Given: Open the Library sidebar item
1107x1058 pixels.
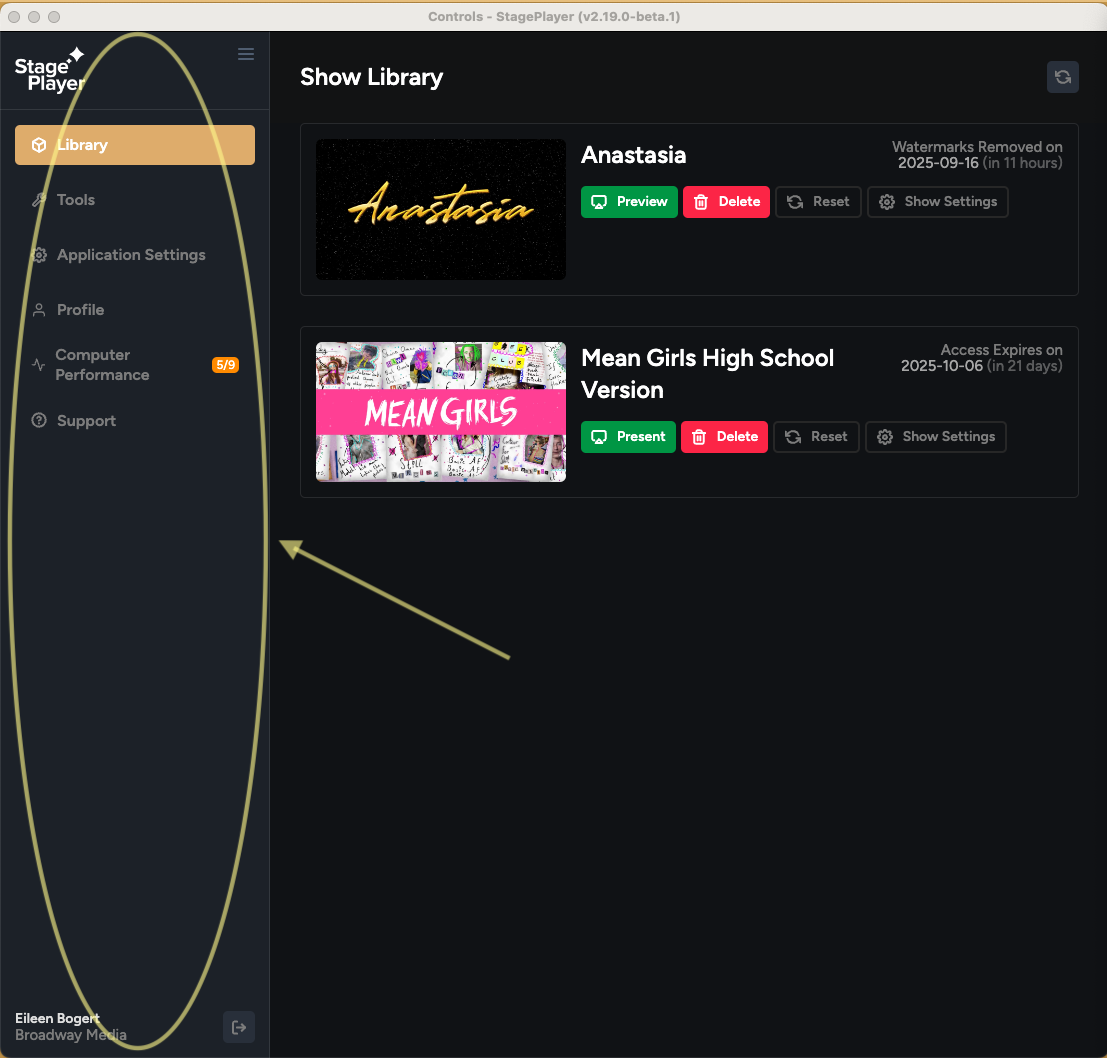Looking at the screenshot, I should click(x=135, y=145).
